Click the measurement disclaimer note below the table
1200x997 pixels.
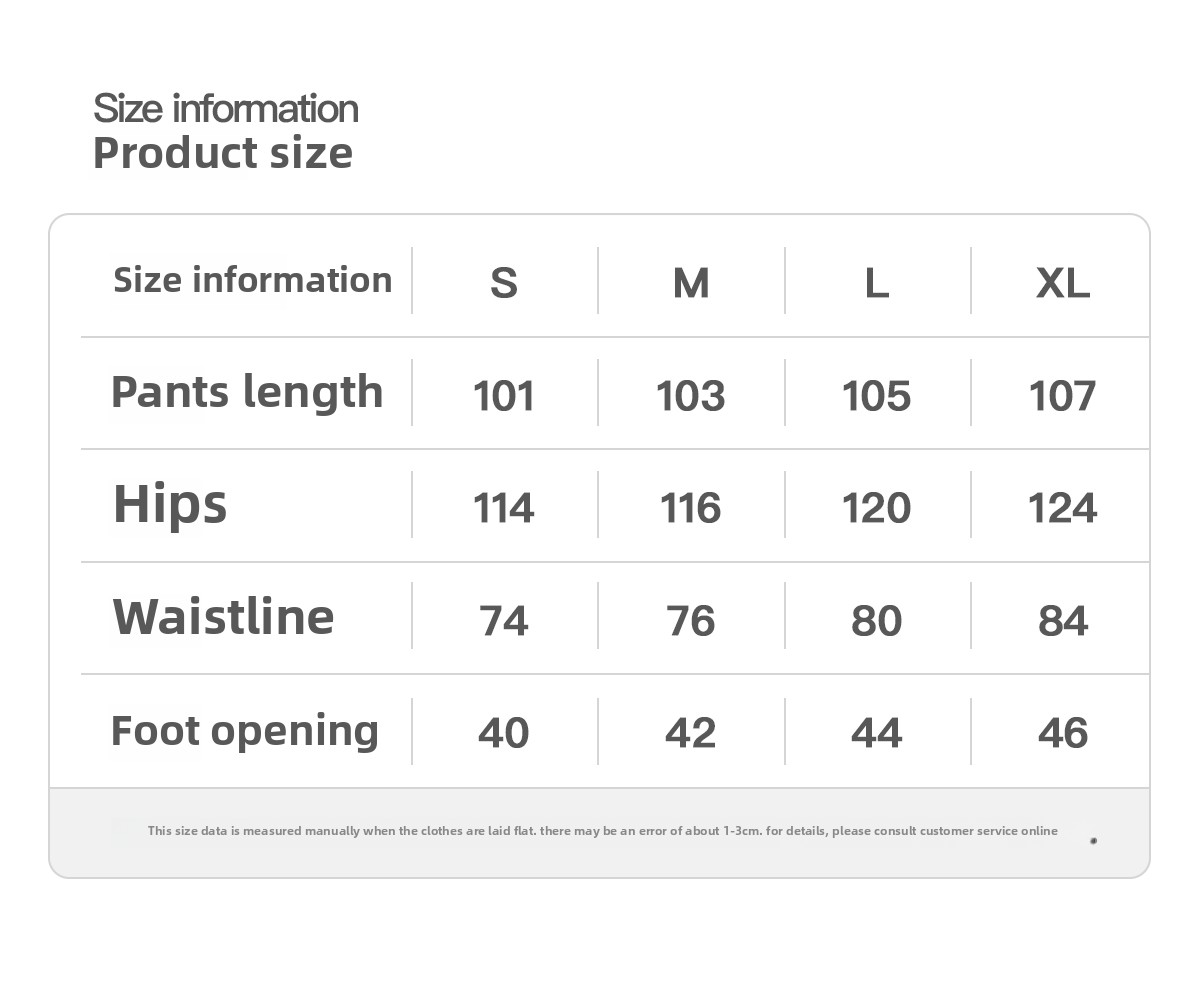[602, 831]
